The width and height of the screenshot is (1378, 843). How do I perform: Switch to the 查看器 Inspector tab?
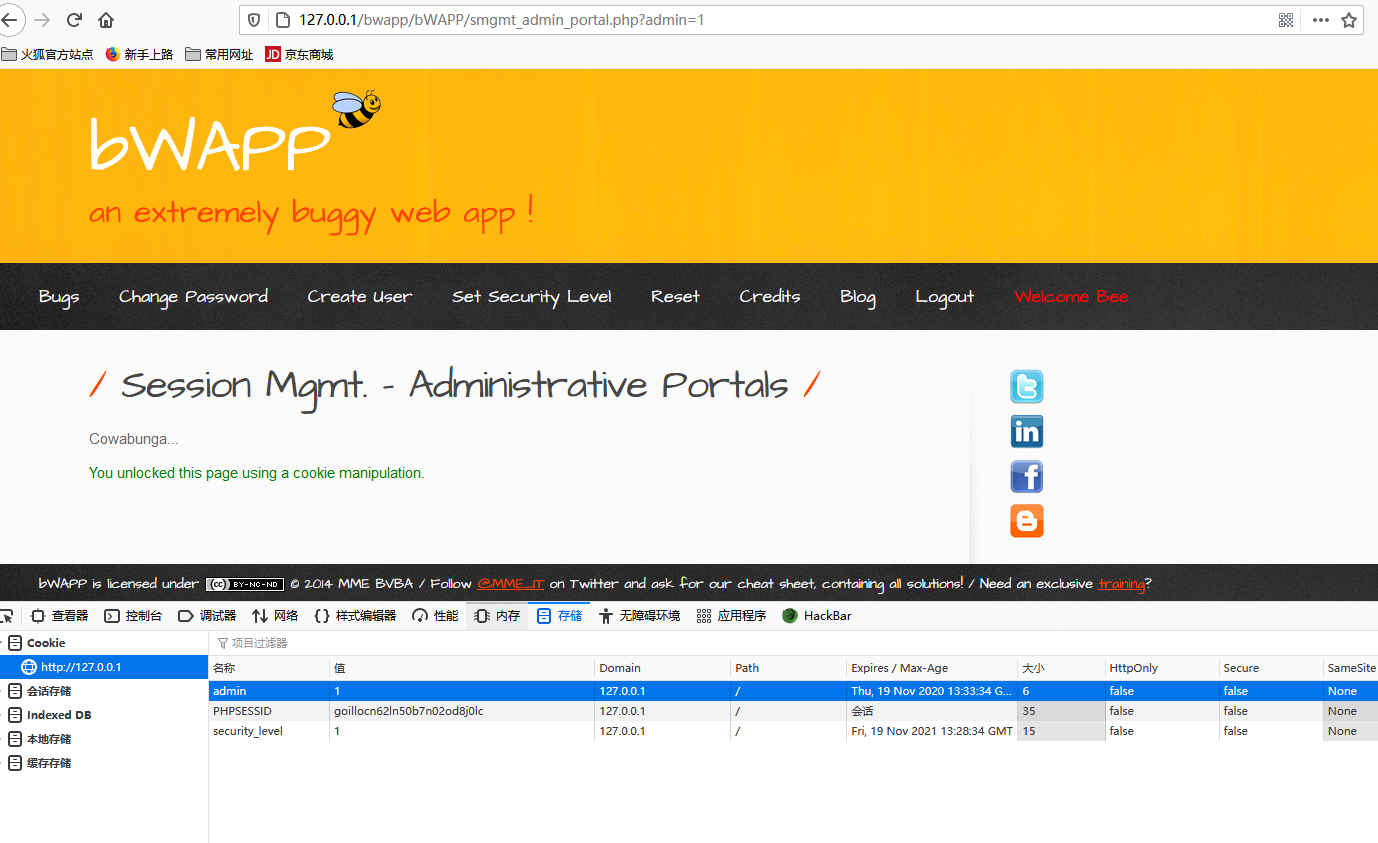[59, 616]
